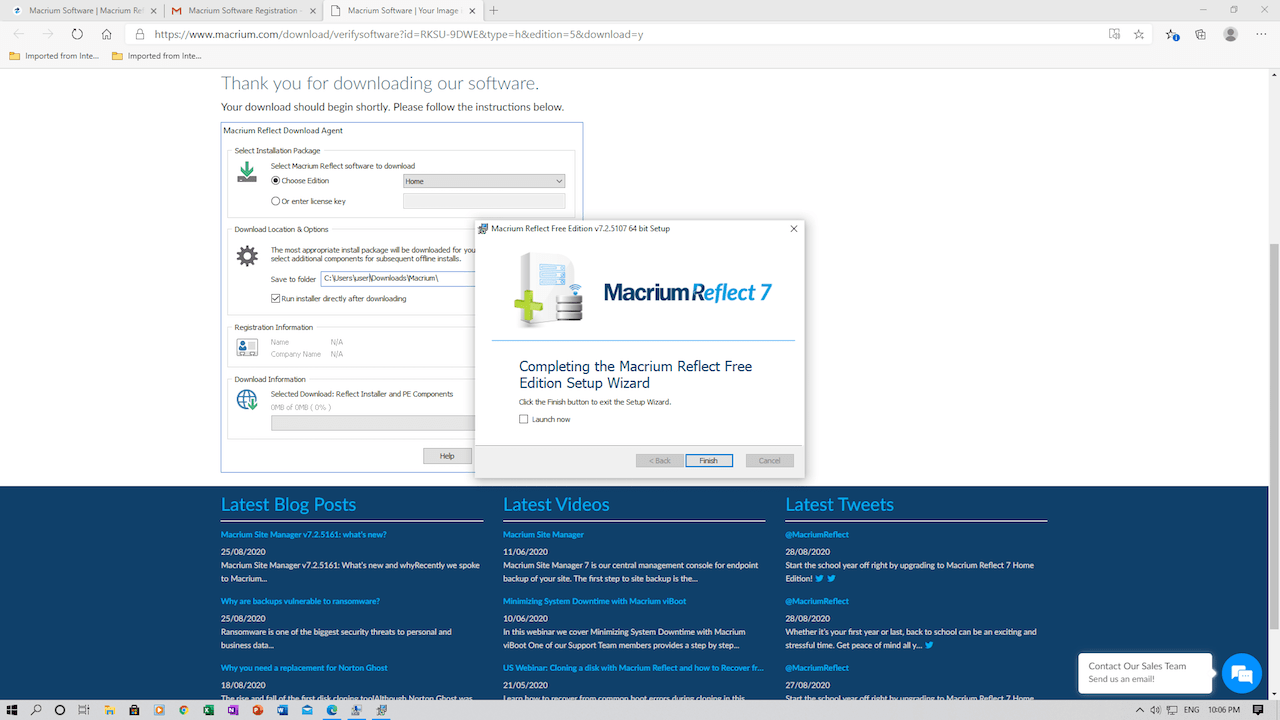Launch Excel from the taskbar
1280x720 pixels.
[x=208, y=710]
